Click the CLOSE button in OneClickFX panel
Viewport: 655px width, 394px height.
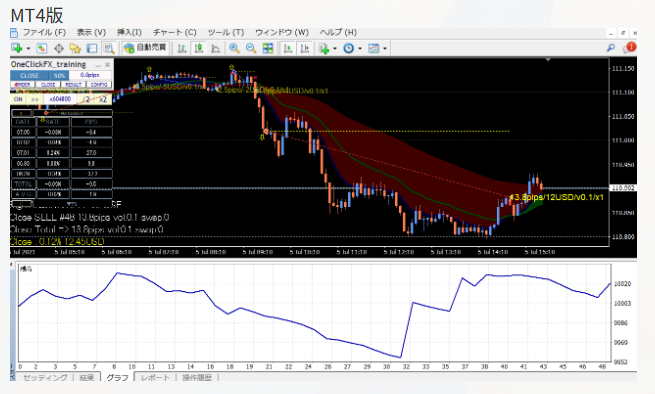point(29,76)
